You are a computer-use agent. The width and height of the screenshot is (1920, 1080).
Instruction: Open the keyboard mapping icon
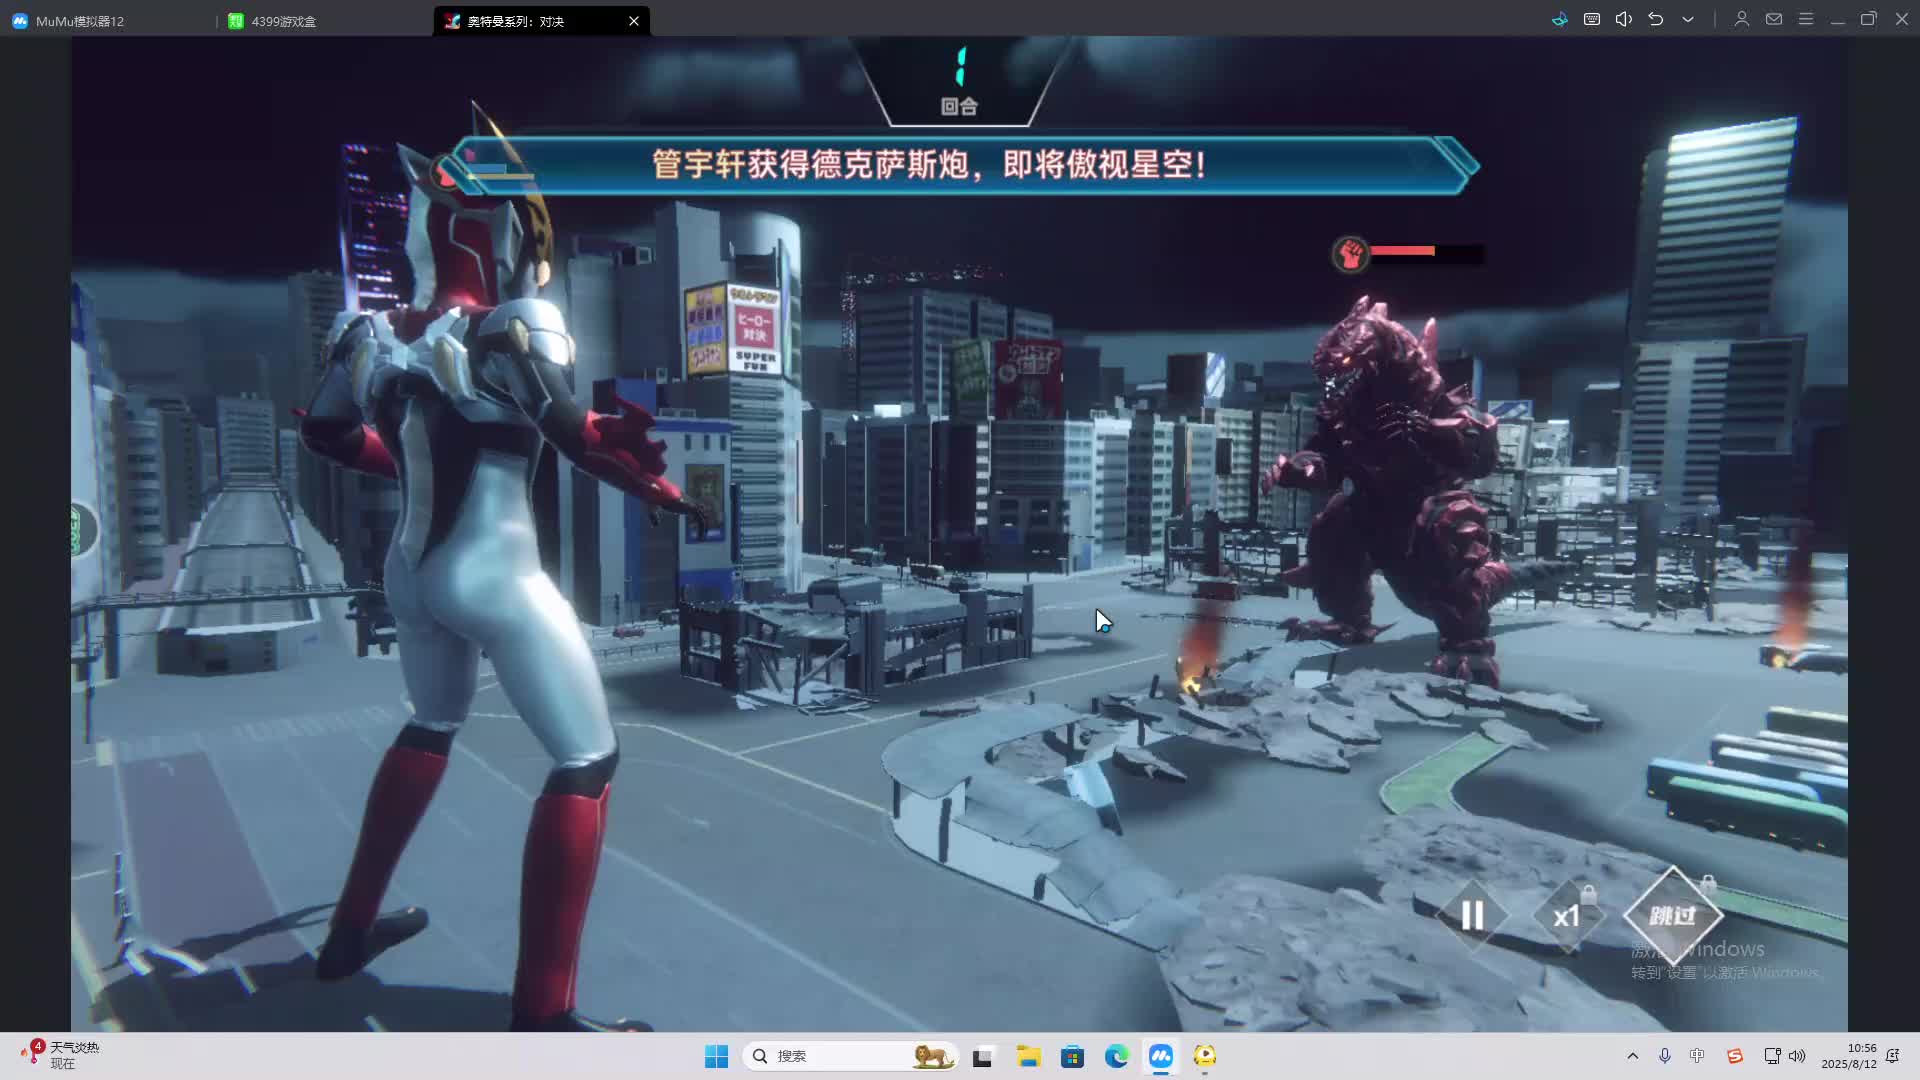(1592, 19)
